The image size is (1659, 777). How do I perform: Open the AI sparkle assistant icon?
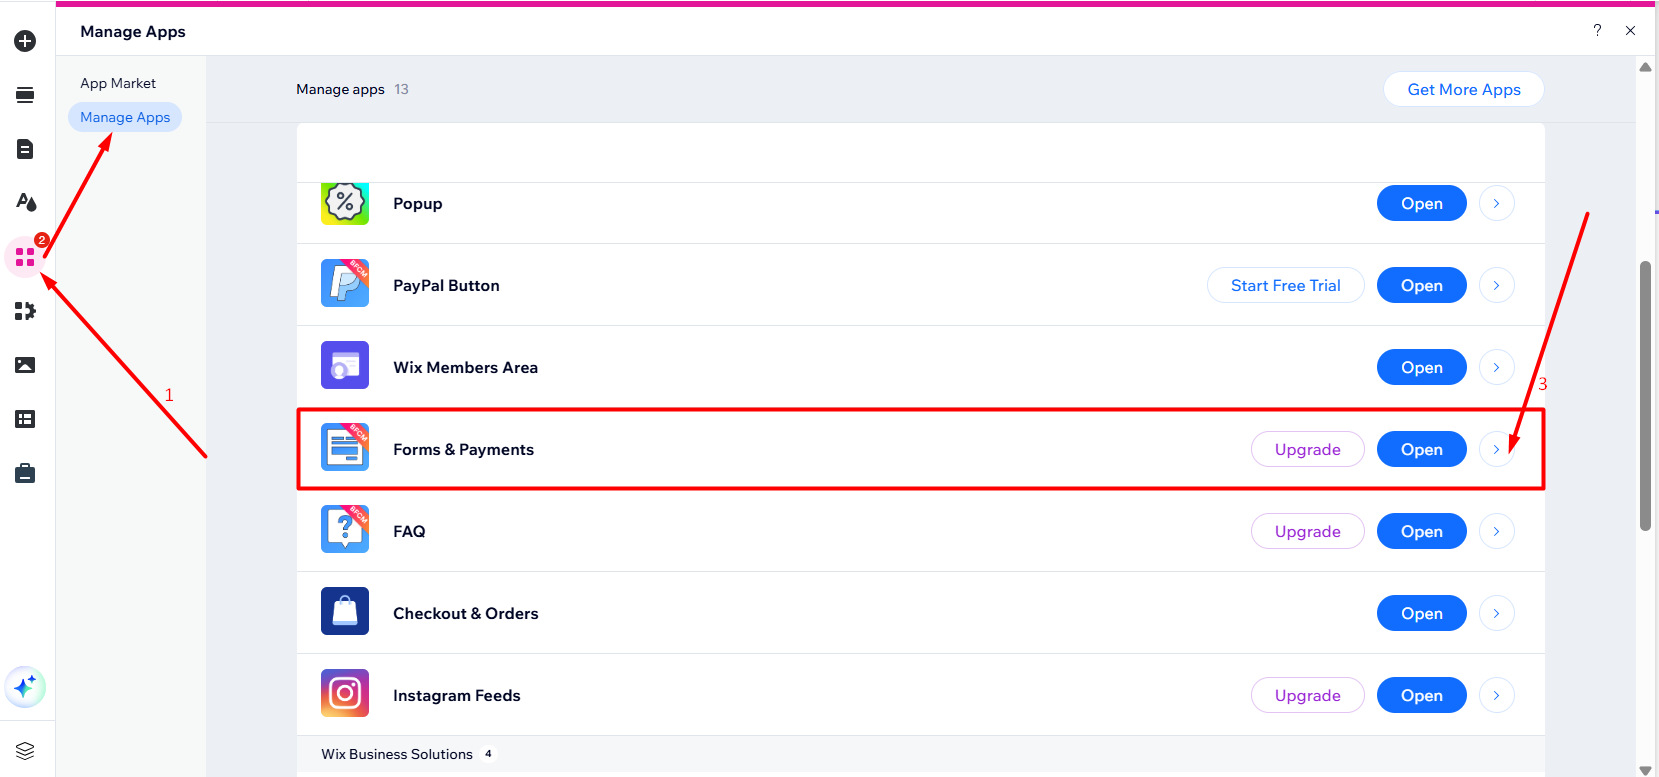[25, 687]
